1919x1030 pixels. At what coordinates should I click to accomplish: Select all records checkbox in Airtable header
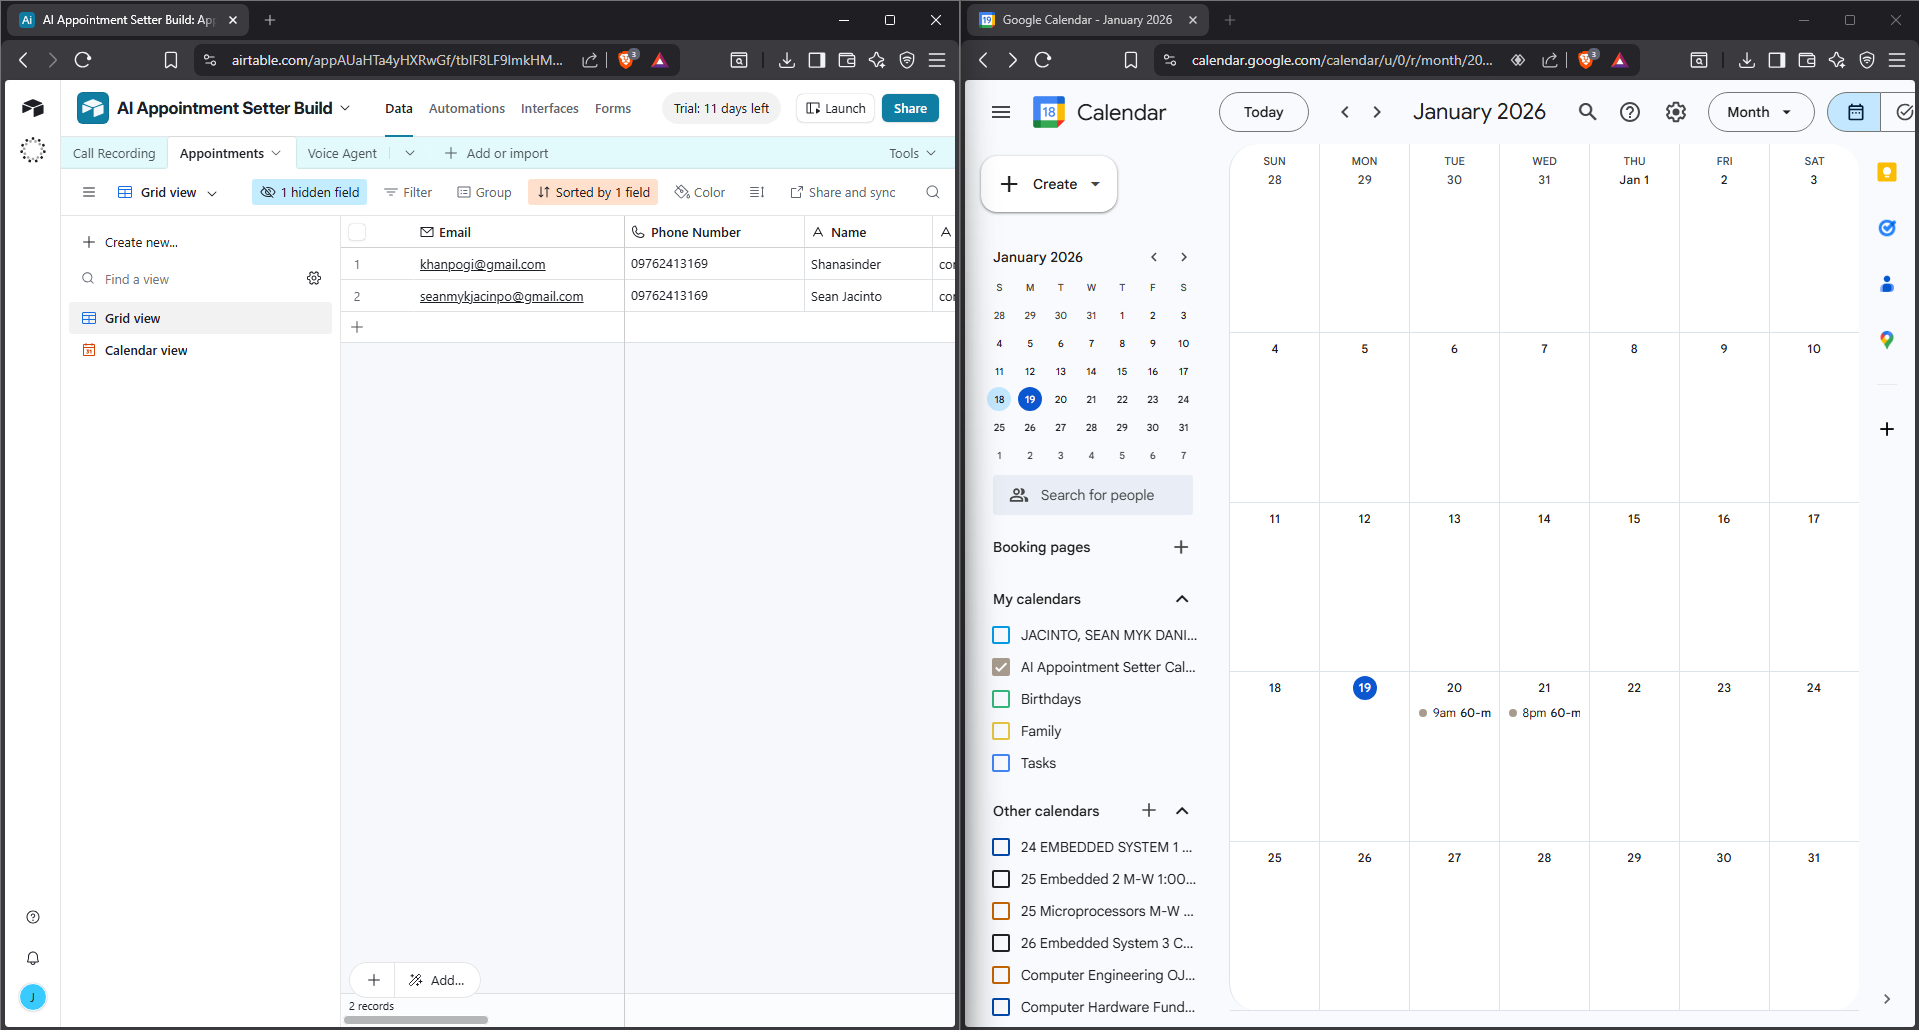(357, 232)
